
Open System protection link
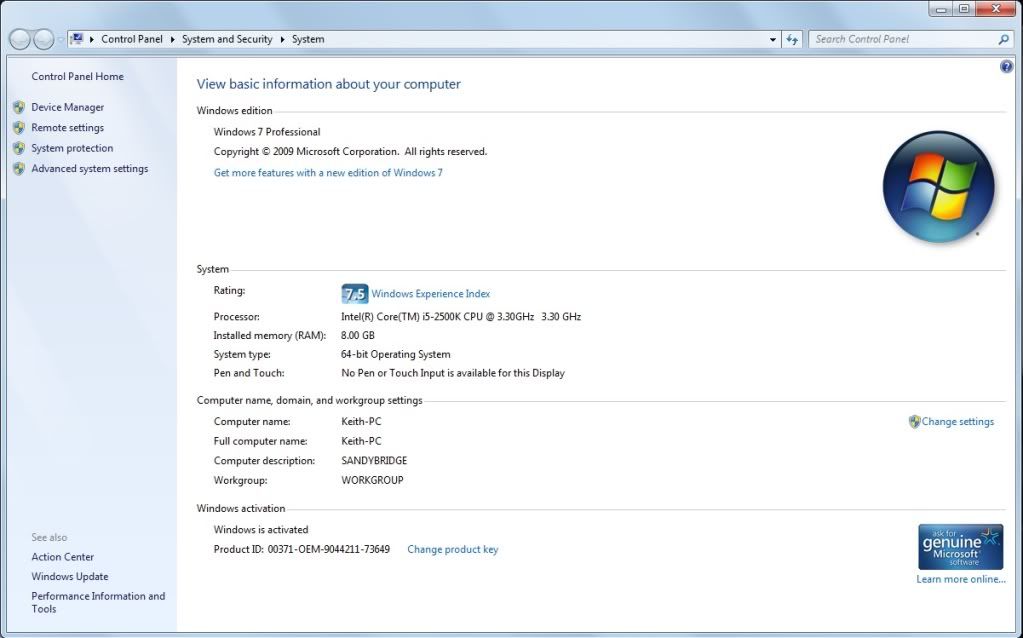(72, 148)
